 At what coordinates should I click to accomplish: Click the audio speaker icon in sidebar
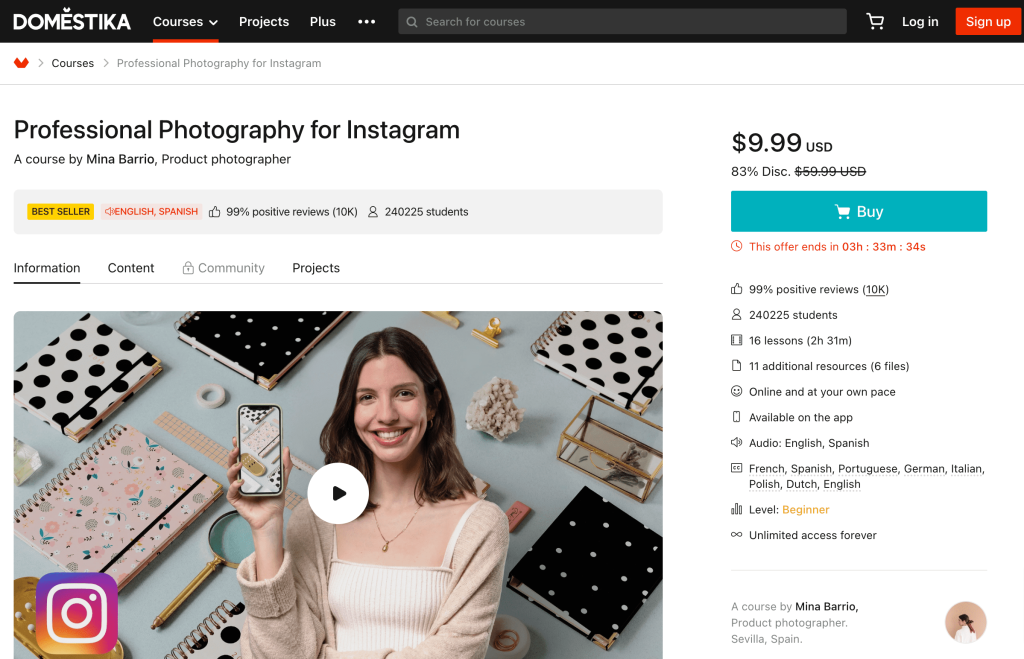(x=737, y=442)
